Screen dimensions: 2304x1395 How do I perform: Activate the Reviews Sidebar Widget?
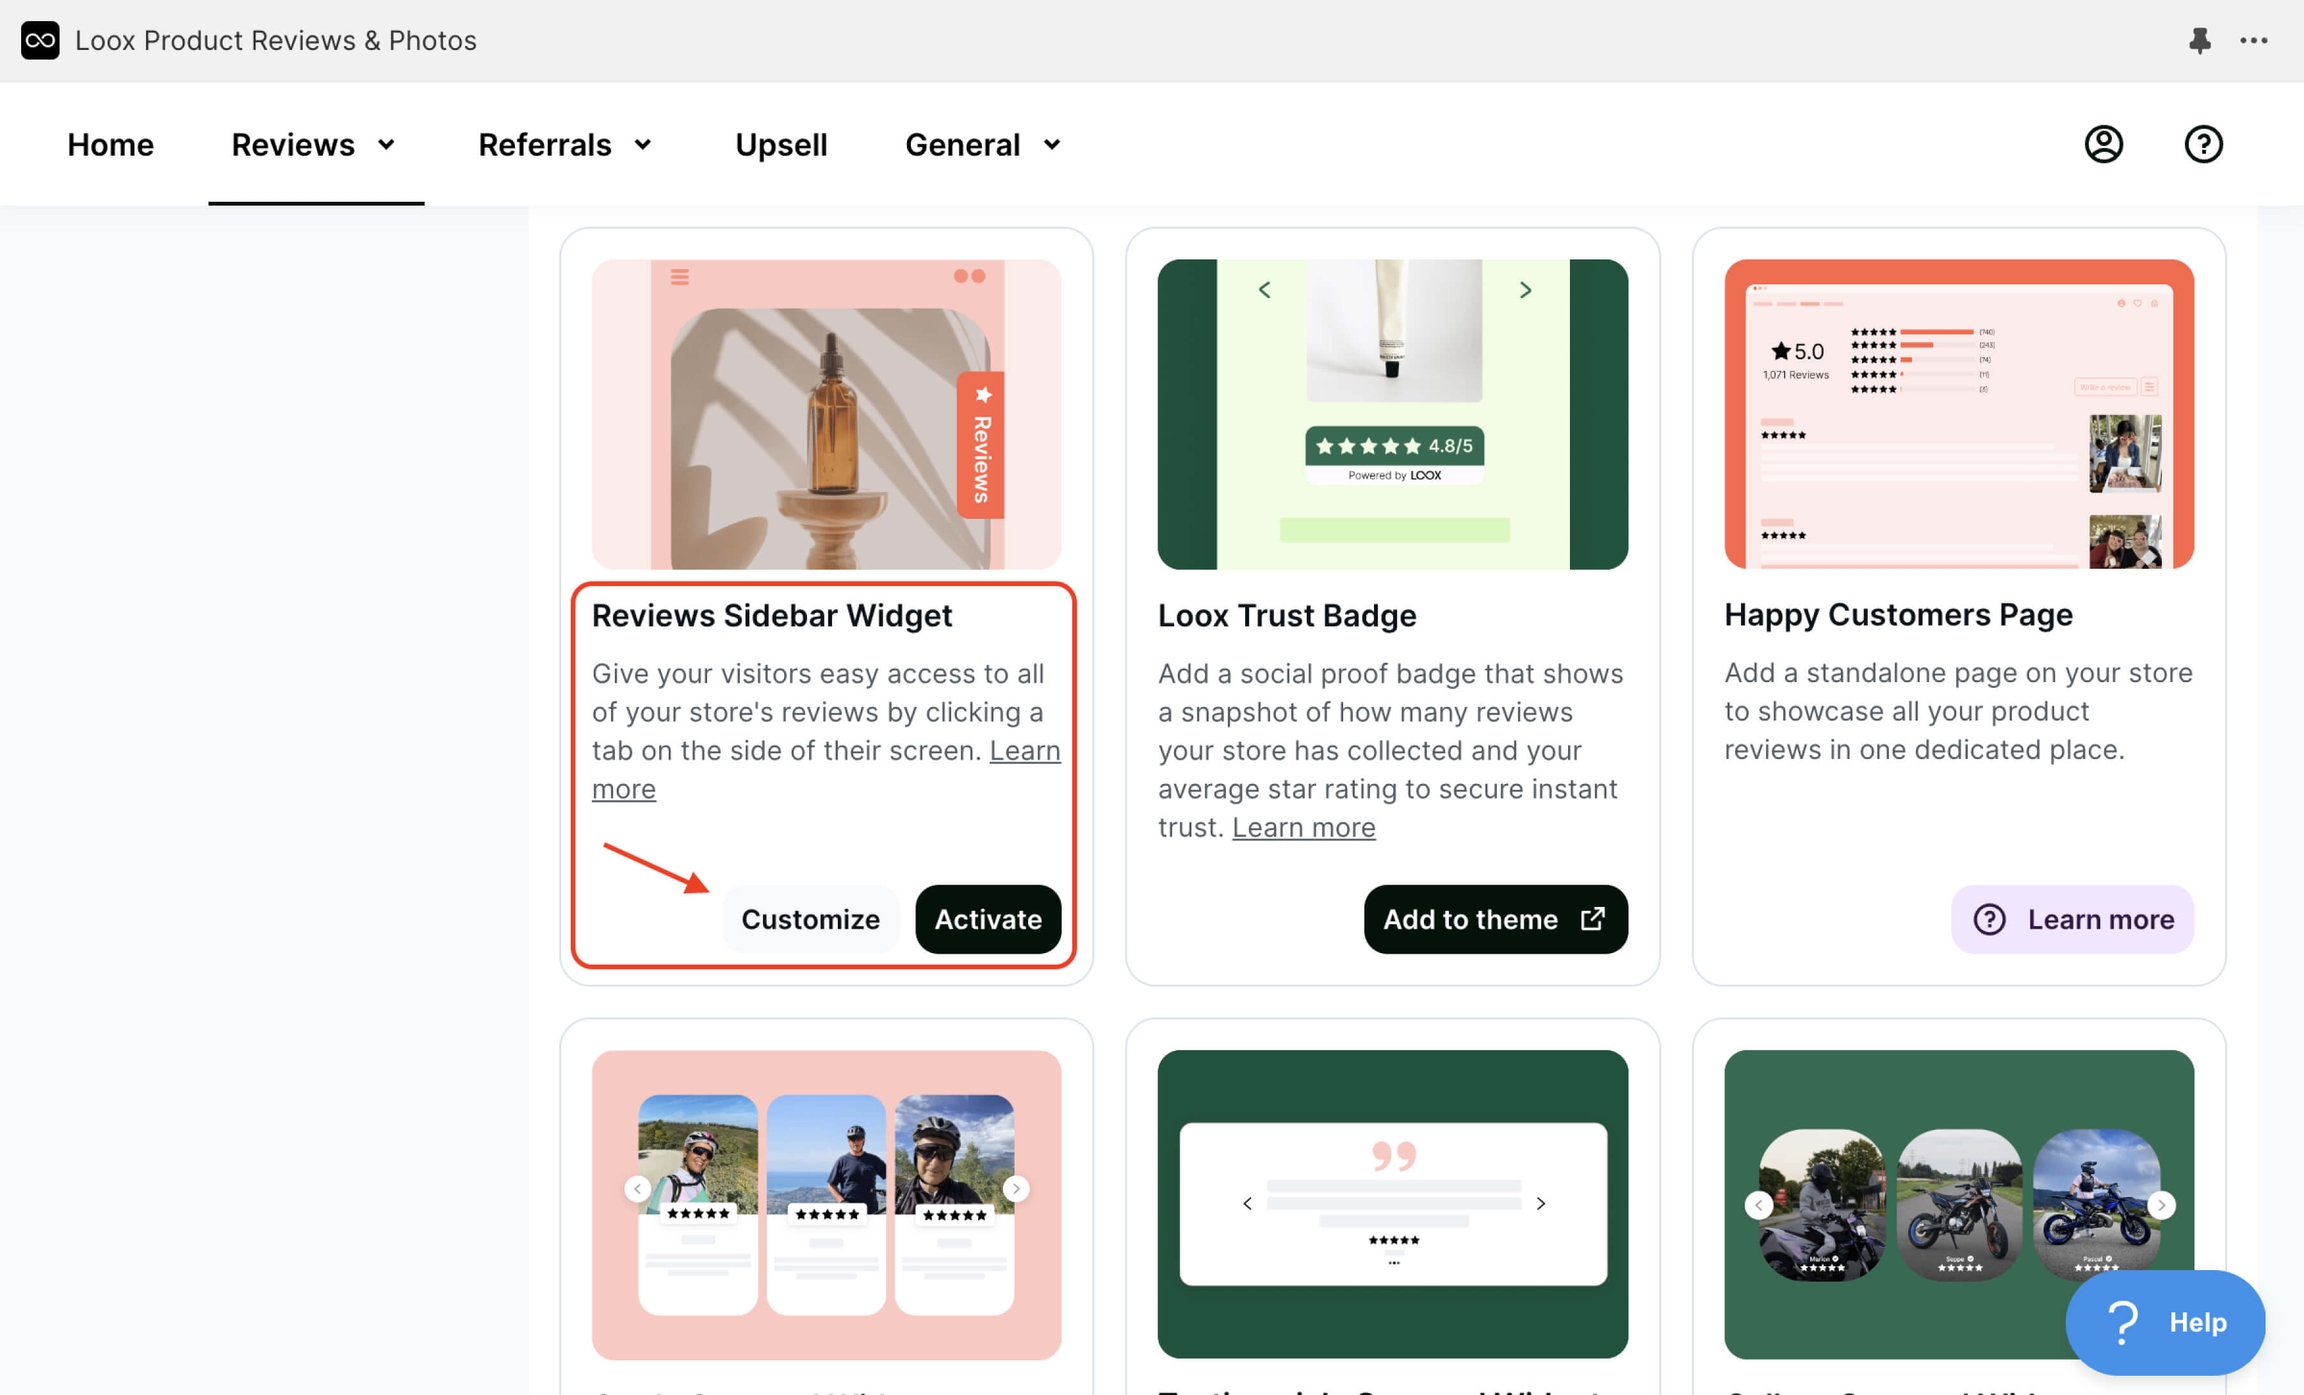[987, 919]
